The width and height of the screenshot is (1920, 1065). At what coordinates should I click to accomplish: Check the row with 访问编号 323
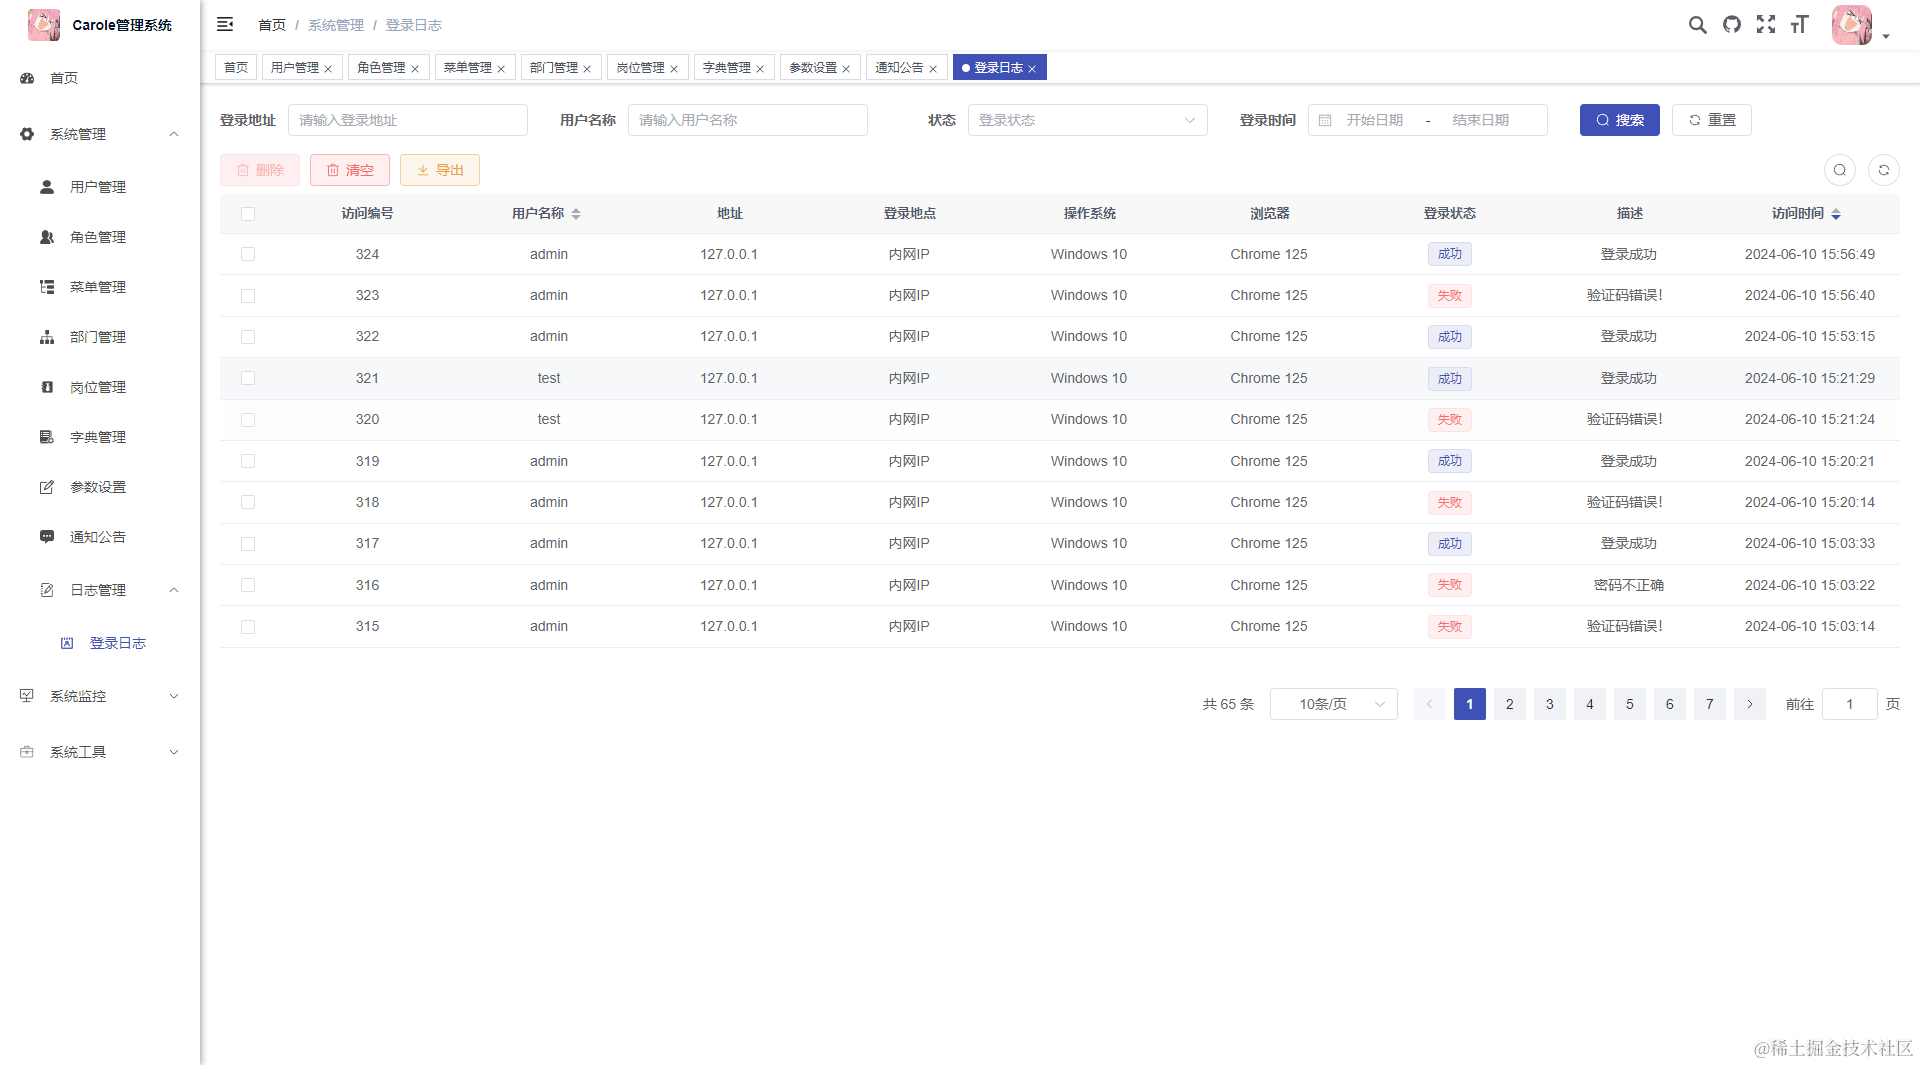click(248, 296)
